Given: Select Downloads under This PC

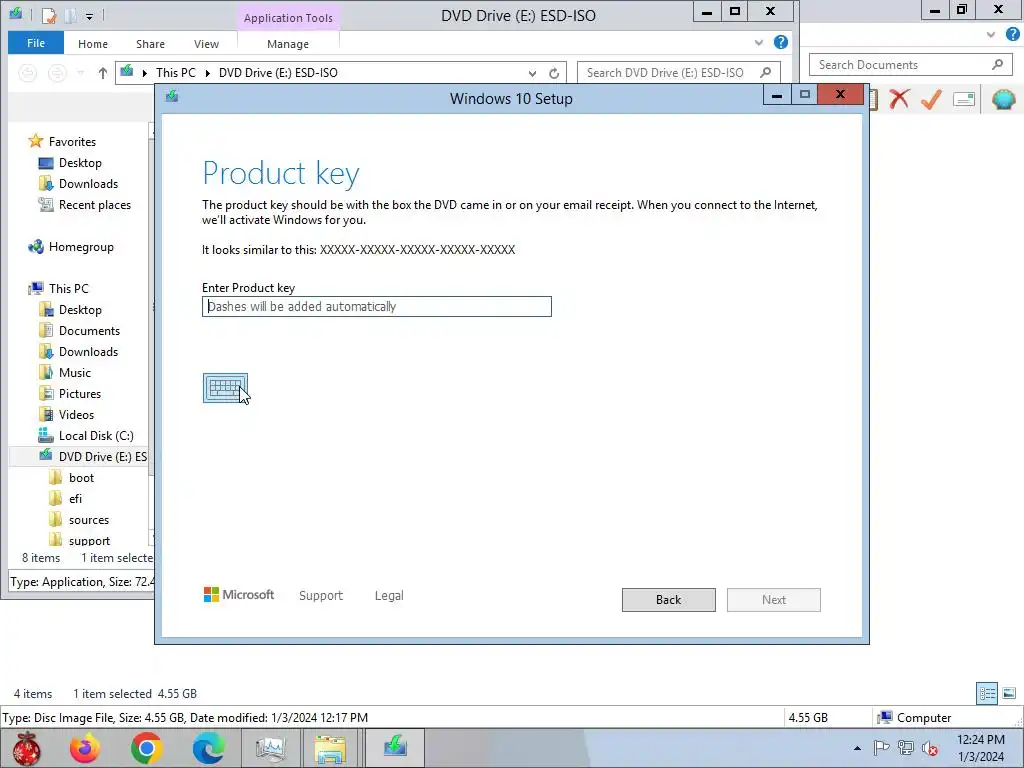Looking at the screenshot, I should pos(88,351).
